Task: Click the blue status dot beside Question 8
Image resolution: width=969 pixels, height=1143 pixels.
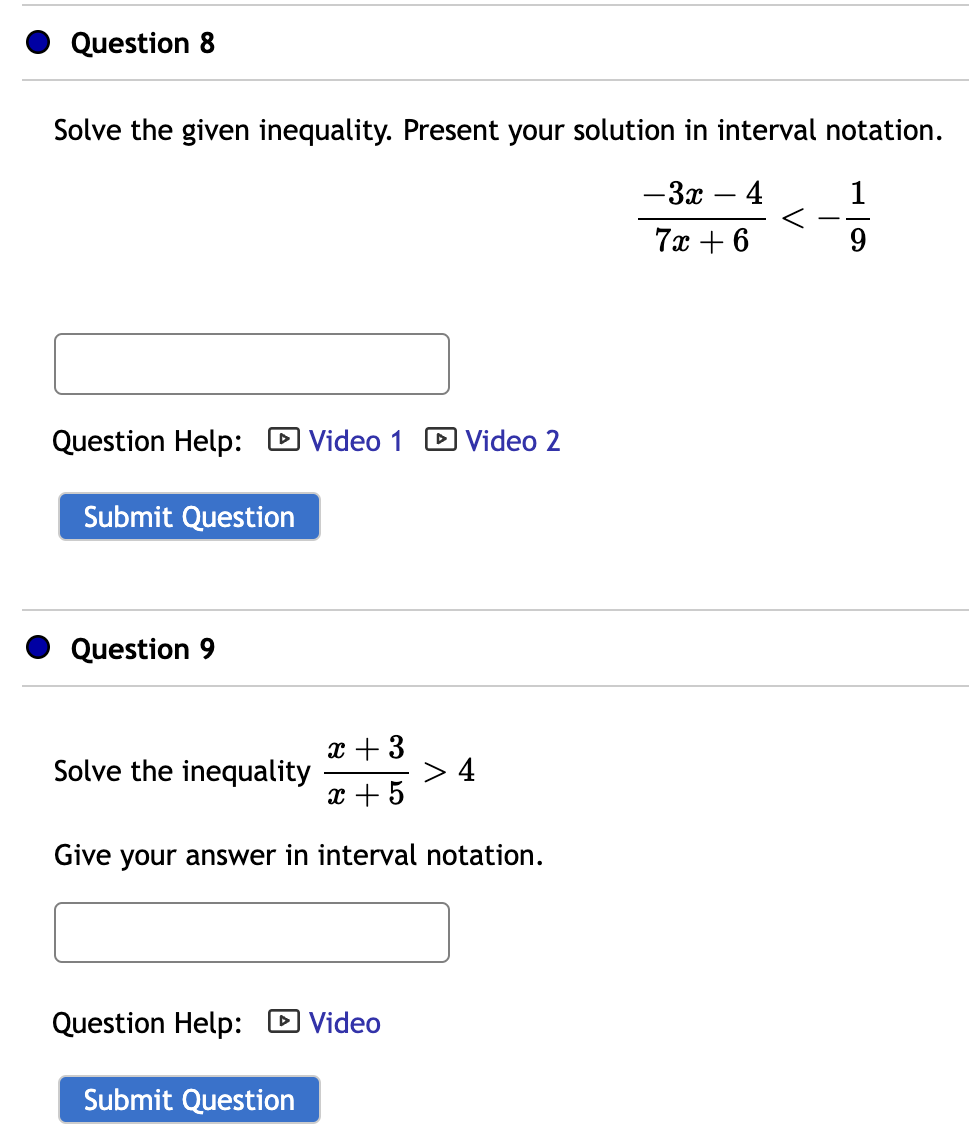Action: click(x=37, y=42)
